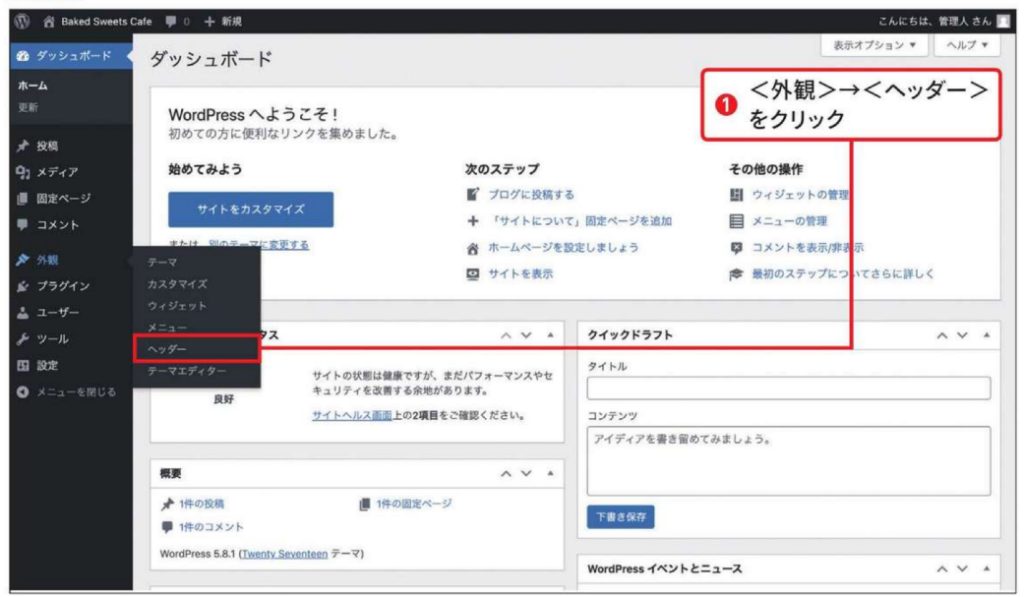Click the ユーザー person icon
1024x597 pixels.
23,313
